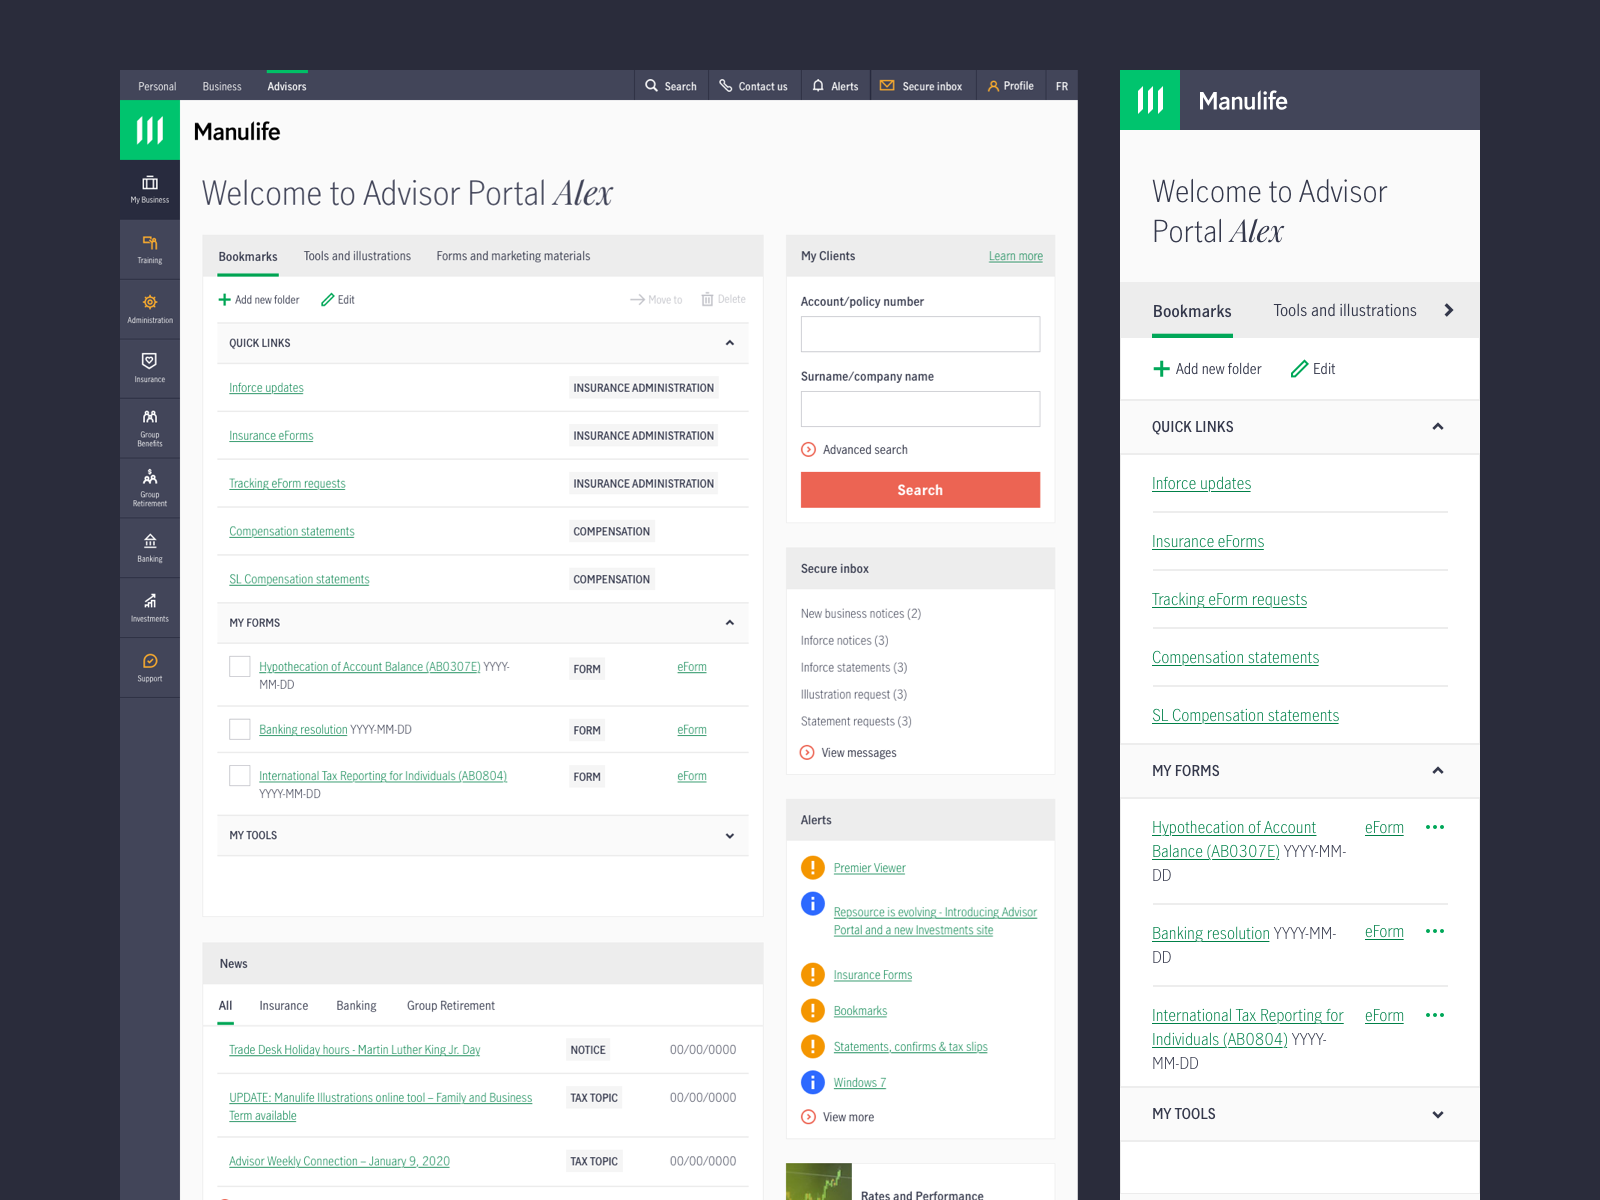
Task: Open the Inforce updates quick link
Action: click(265, 387)
